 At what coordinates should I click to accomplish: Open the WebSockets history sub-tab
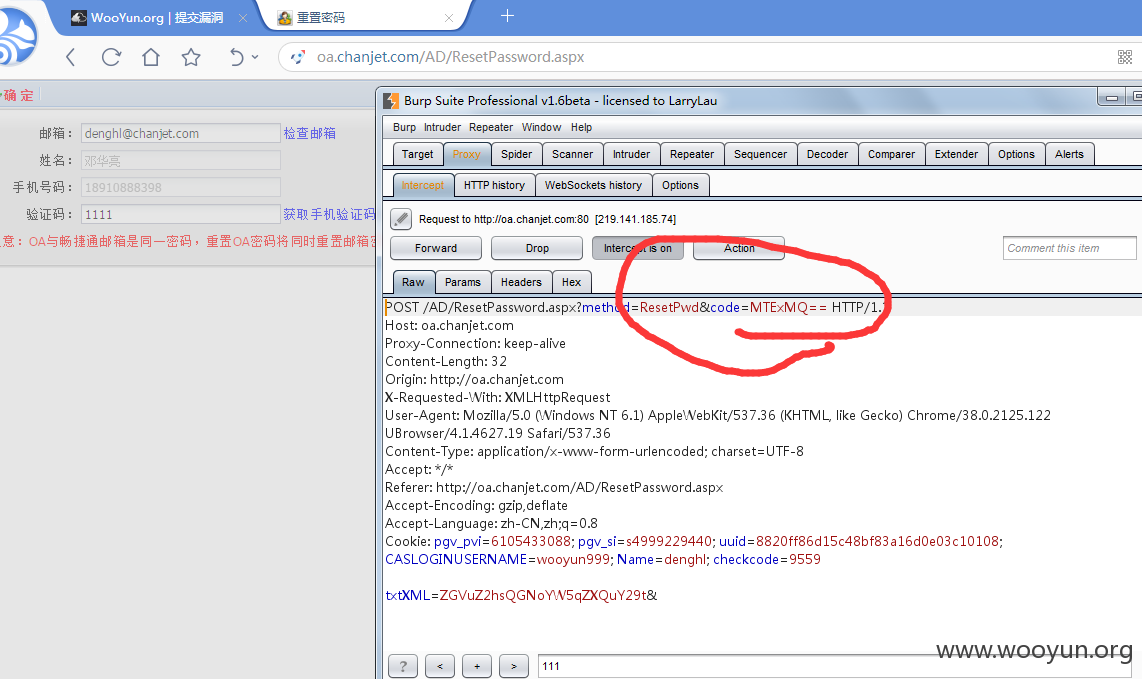point(594,185)
